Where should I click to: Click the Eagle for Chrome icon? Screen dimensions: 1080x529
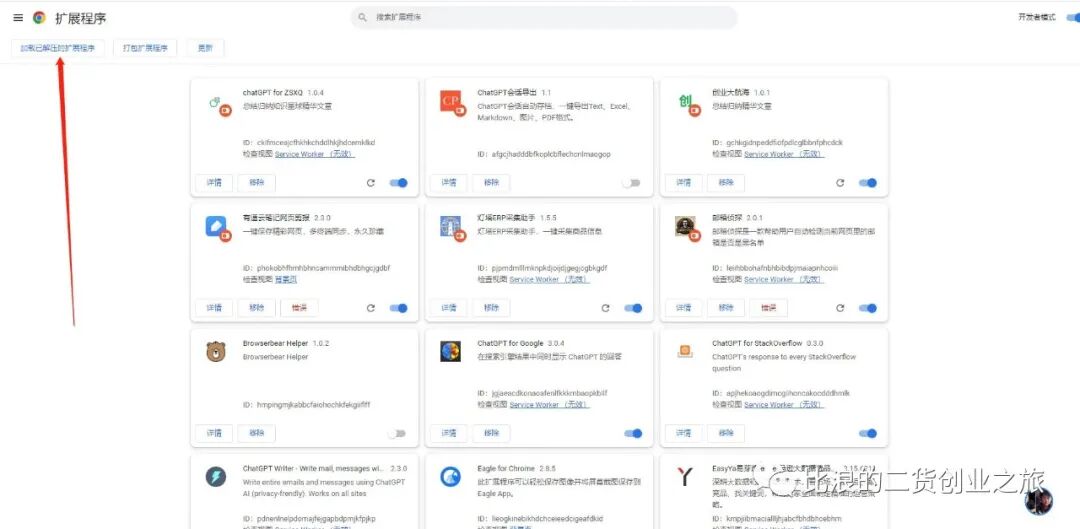click(x=450, y=477)
